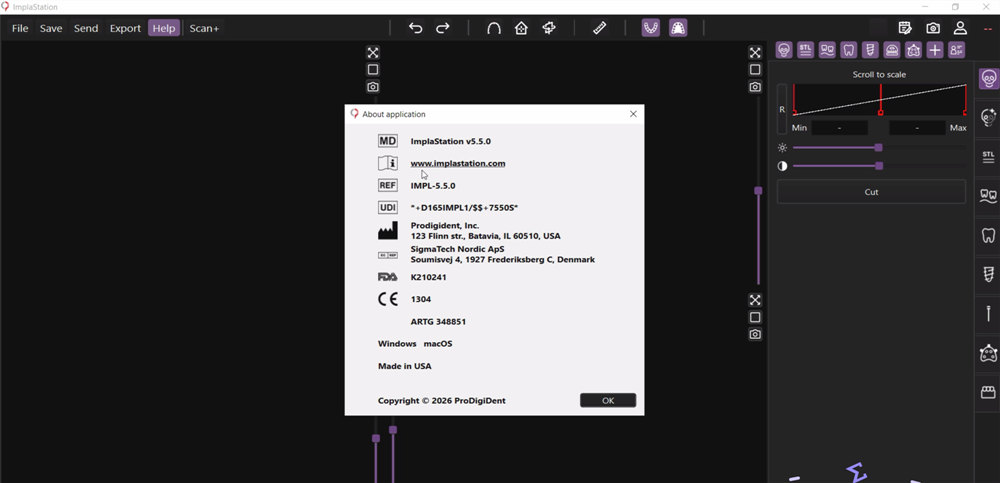Click the Cut button
Viewport: 1000px width, 483px height.
point(871,191)
